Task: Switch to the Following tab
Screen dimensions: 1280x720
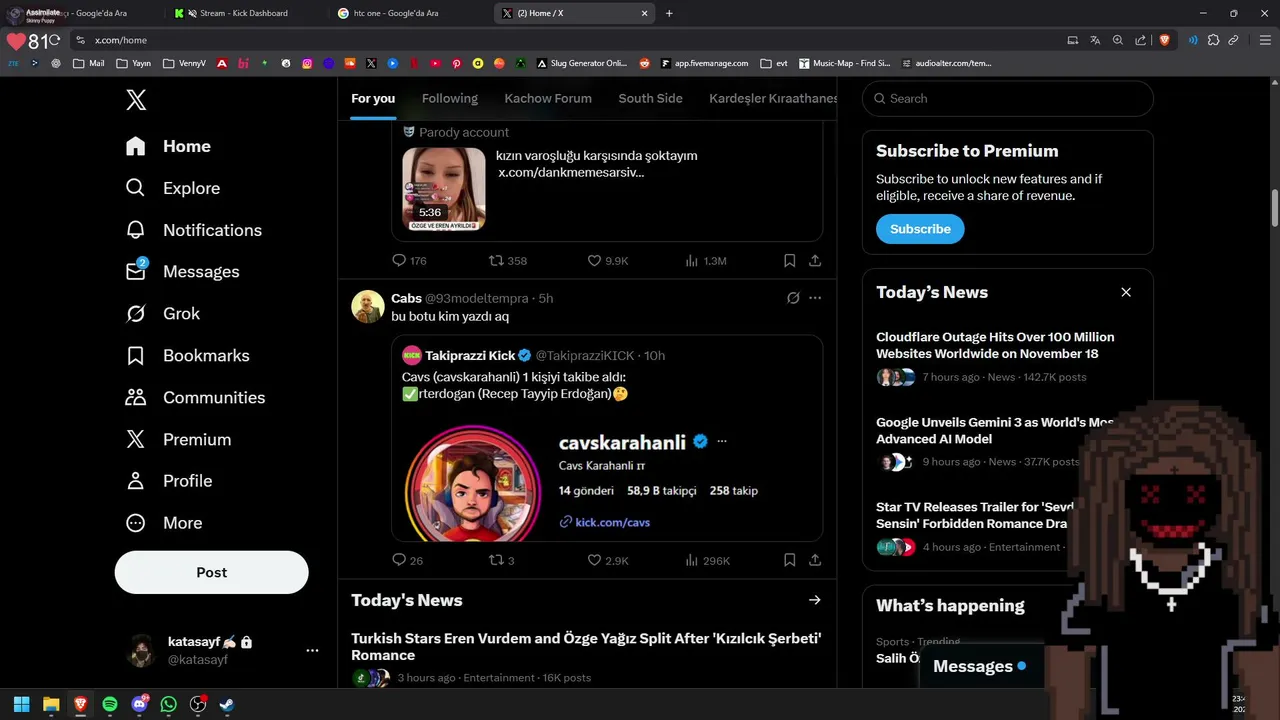Action: tap(450, 98)
